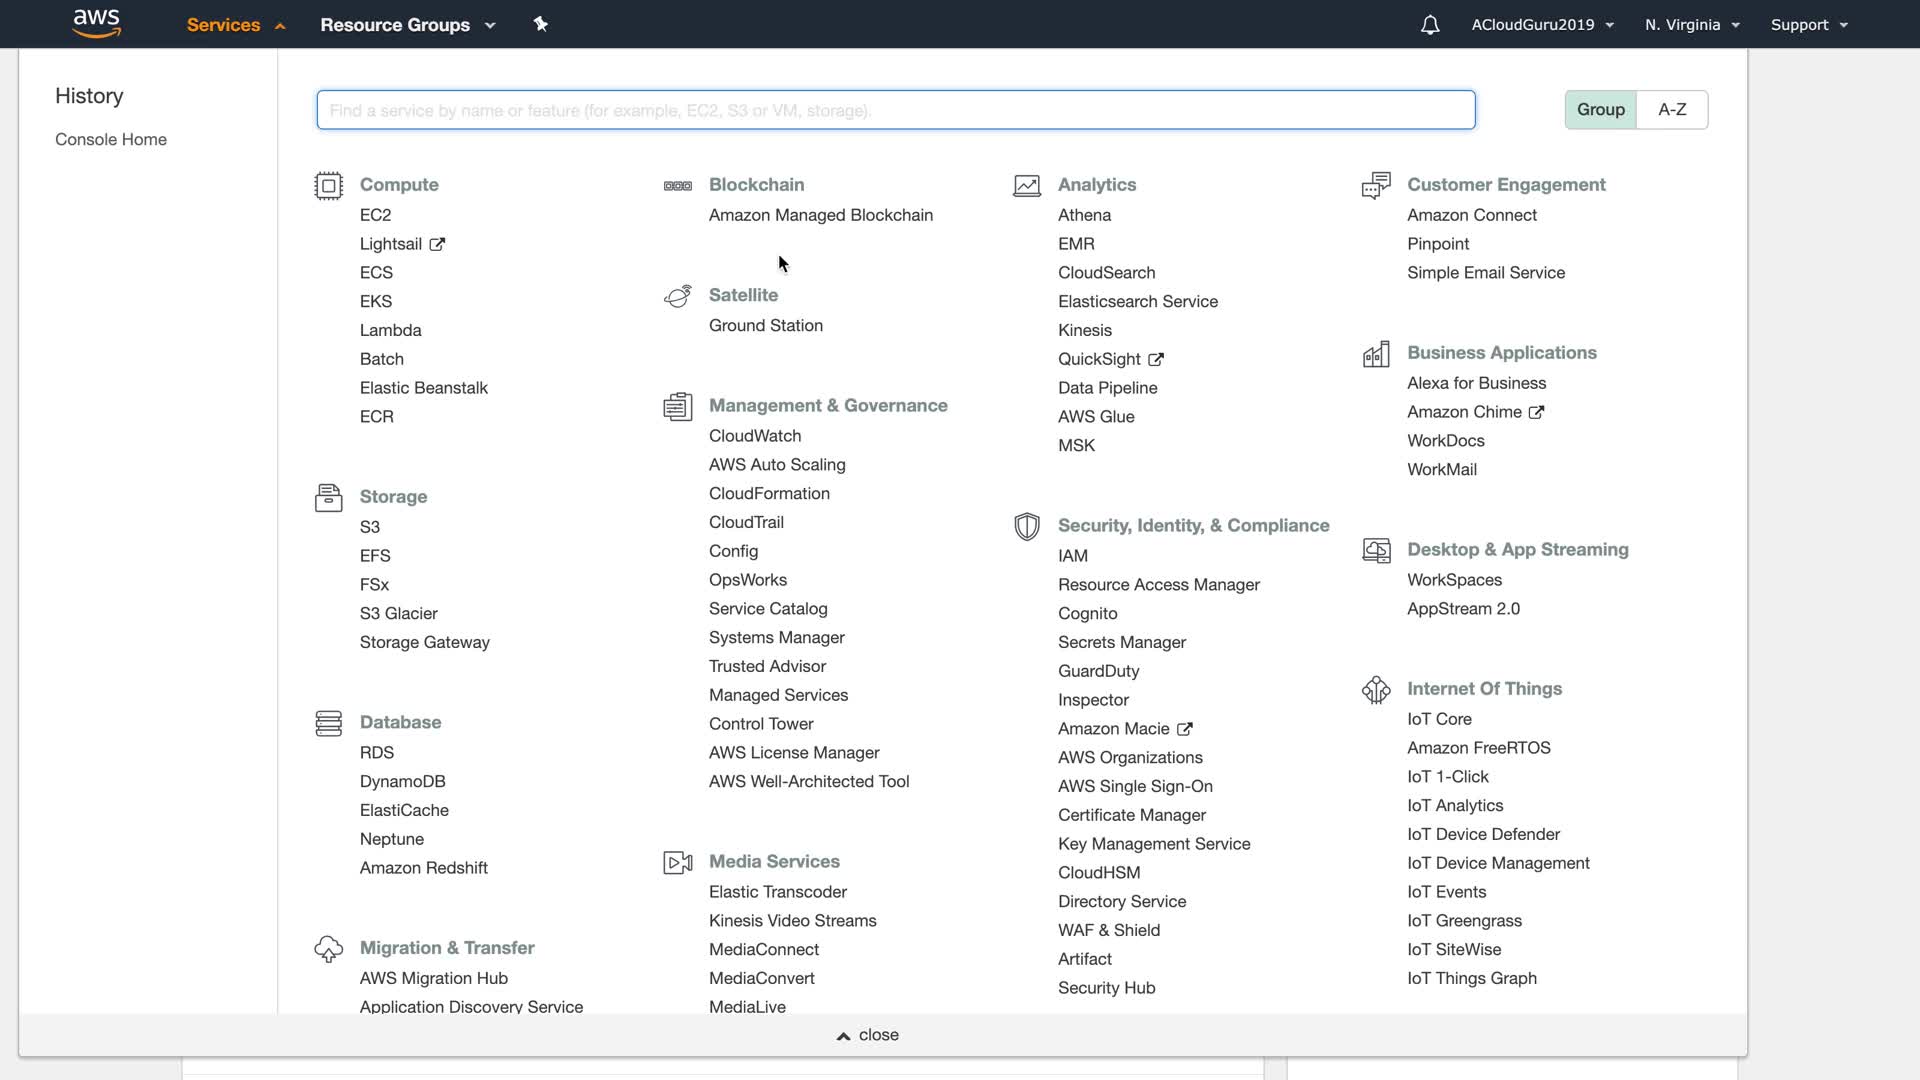Click the AWS logo home icon
1920x1080 pixels.
click(97, 23)
